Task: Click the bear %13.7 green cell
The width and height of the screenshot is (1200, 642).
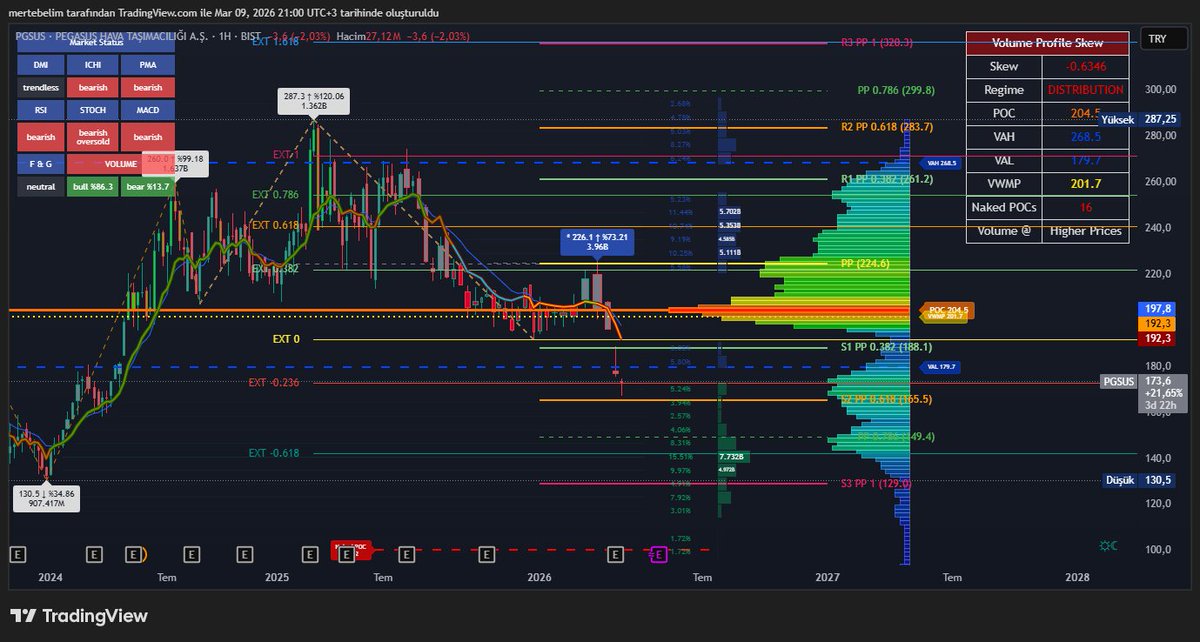Action: [x=147, y=186]
